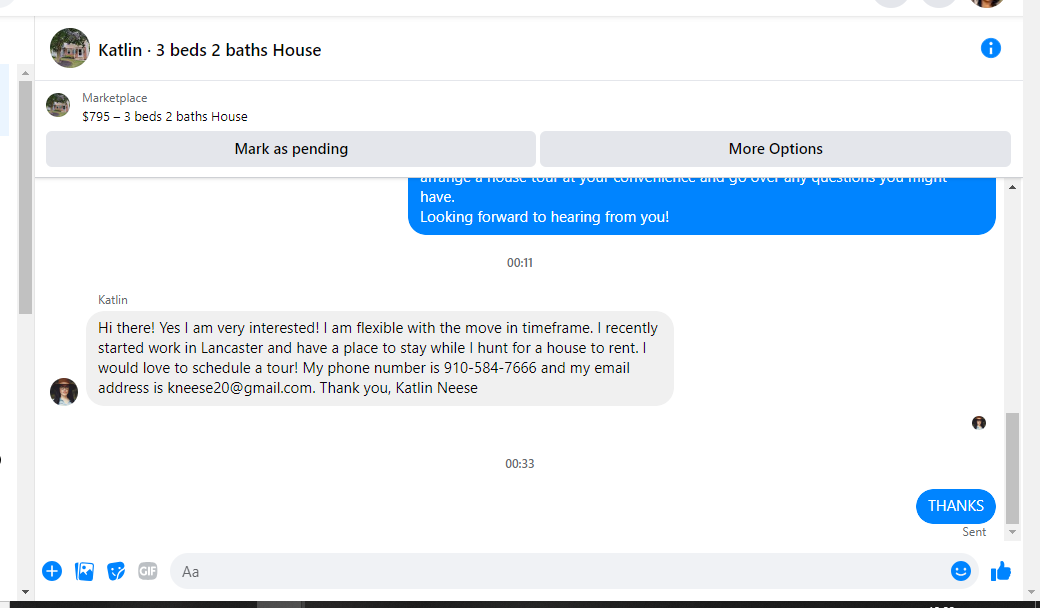This screenshot has width=1040, height=608.
Task: Click the chat scrollbar up arrow
Action: click(1012, 188)
